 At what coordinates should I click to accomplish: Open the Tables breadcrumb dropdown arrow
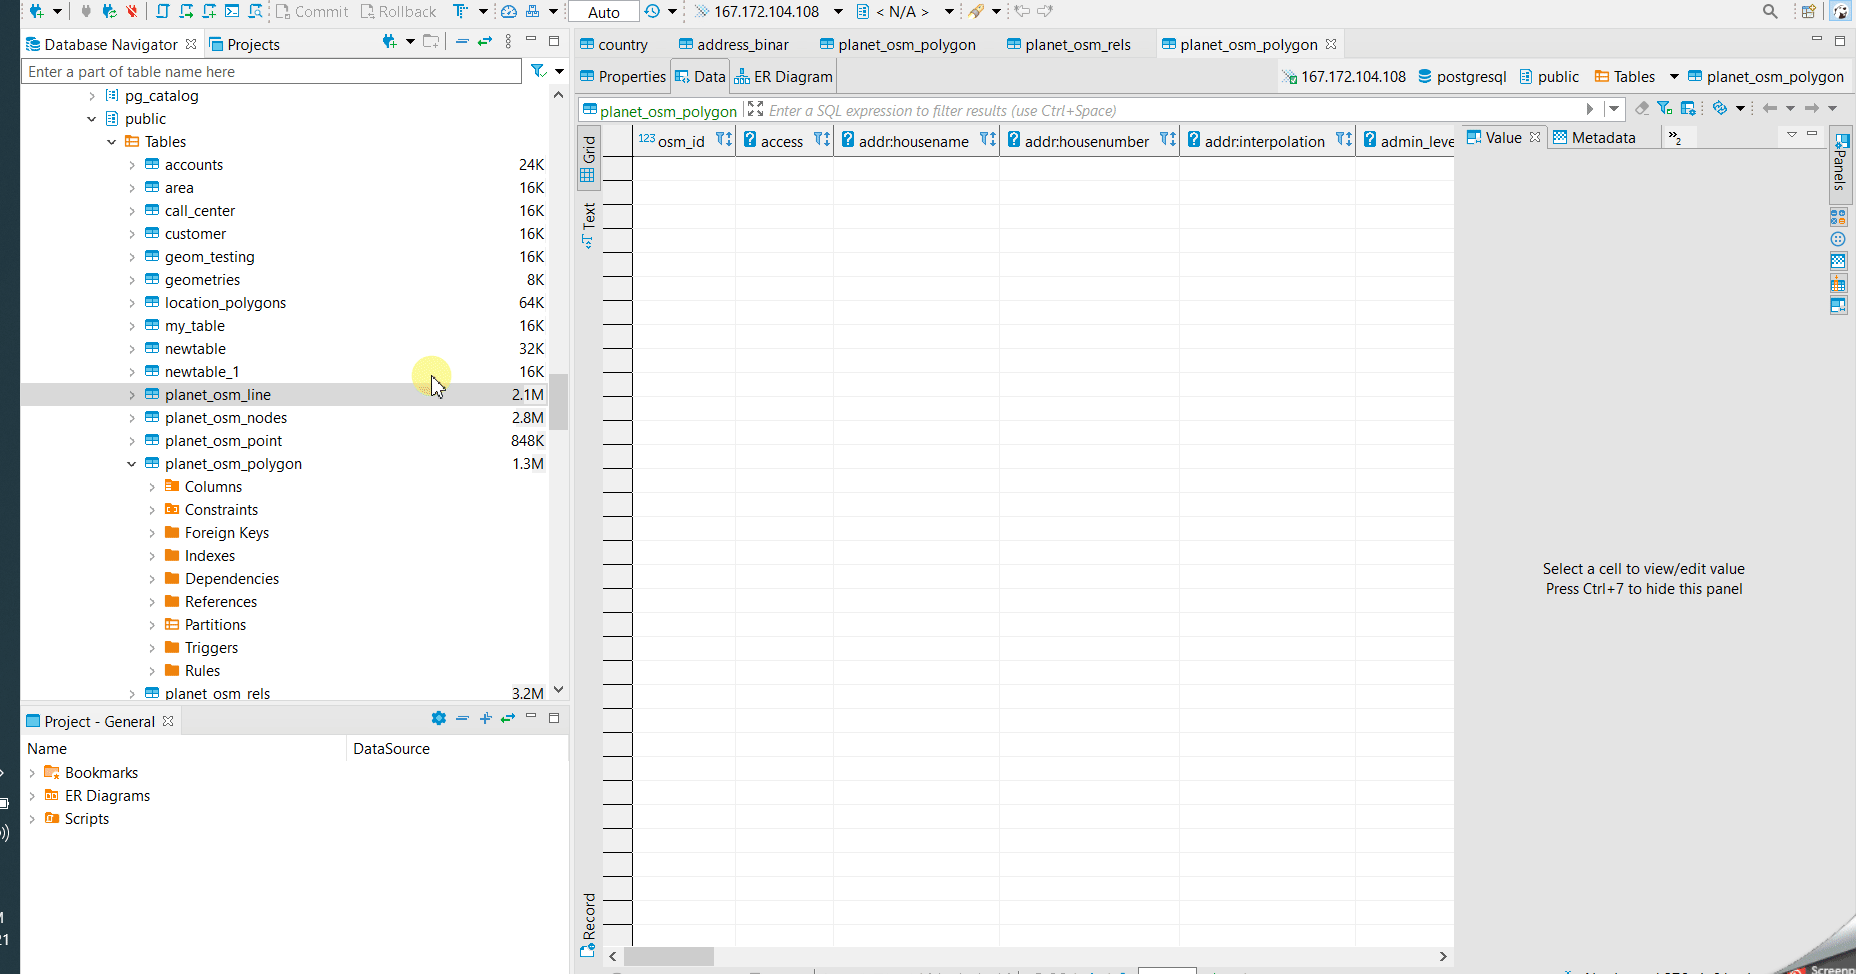pos(1674,76)
